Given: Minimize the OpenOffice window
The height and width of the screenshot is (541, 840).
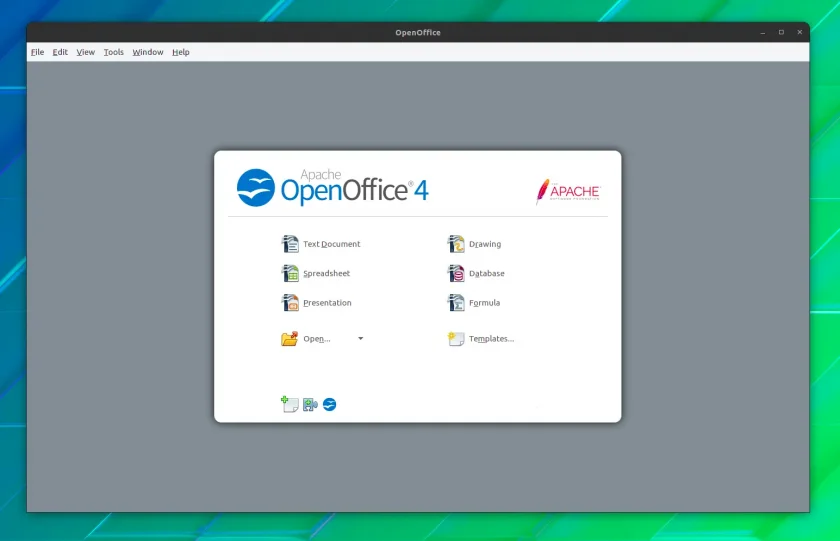Looking at the screenshot, I should (x=763, y=33).
